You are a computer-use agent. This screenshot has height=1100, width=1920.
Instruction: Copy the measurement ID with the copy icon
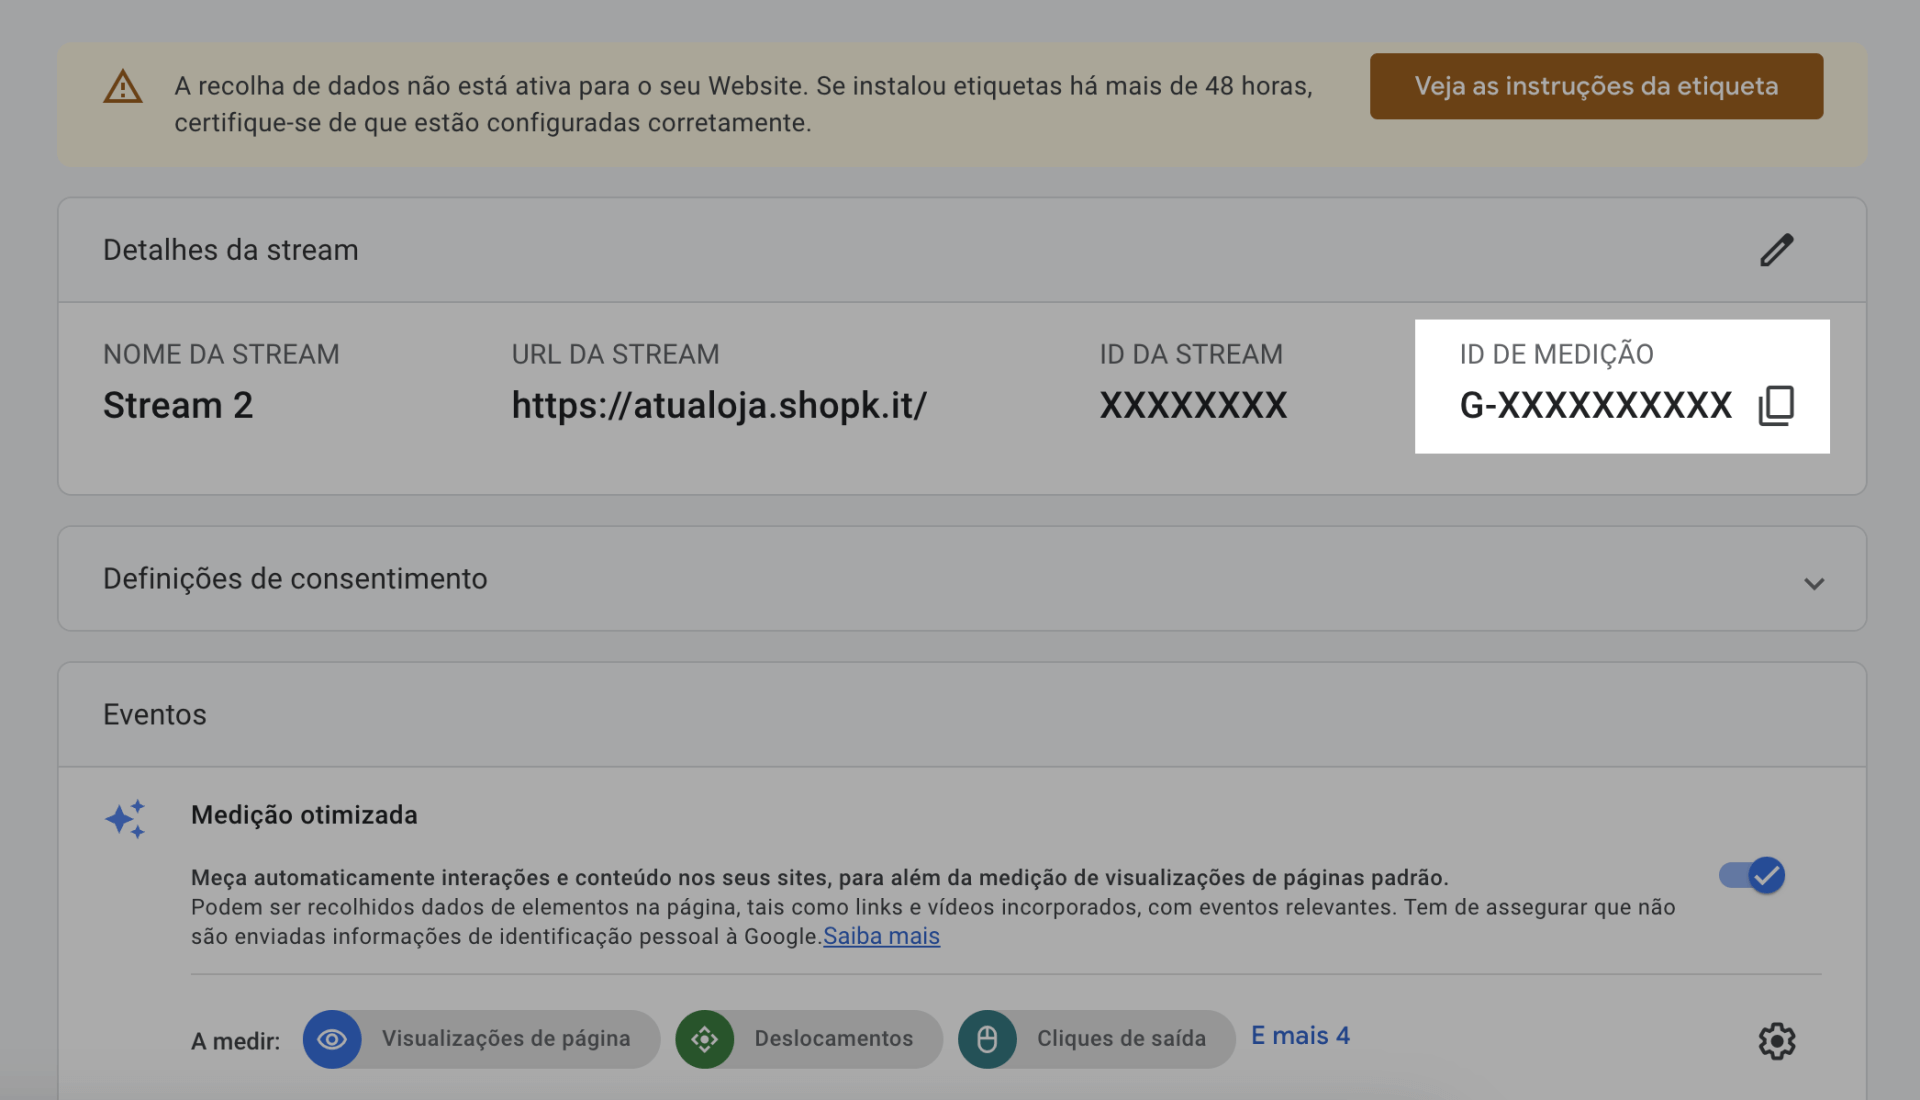click(1776, 405)
